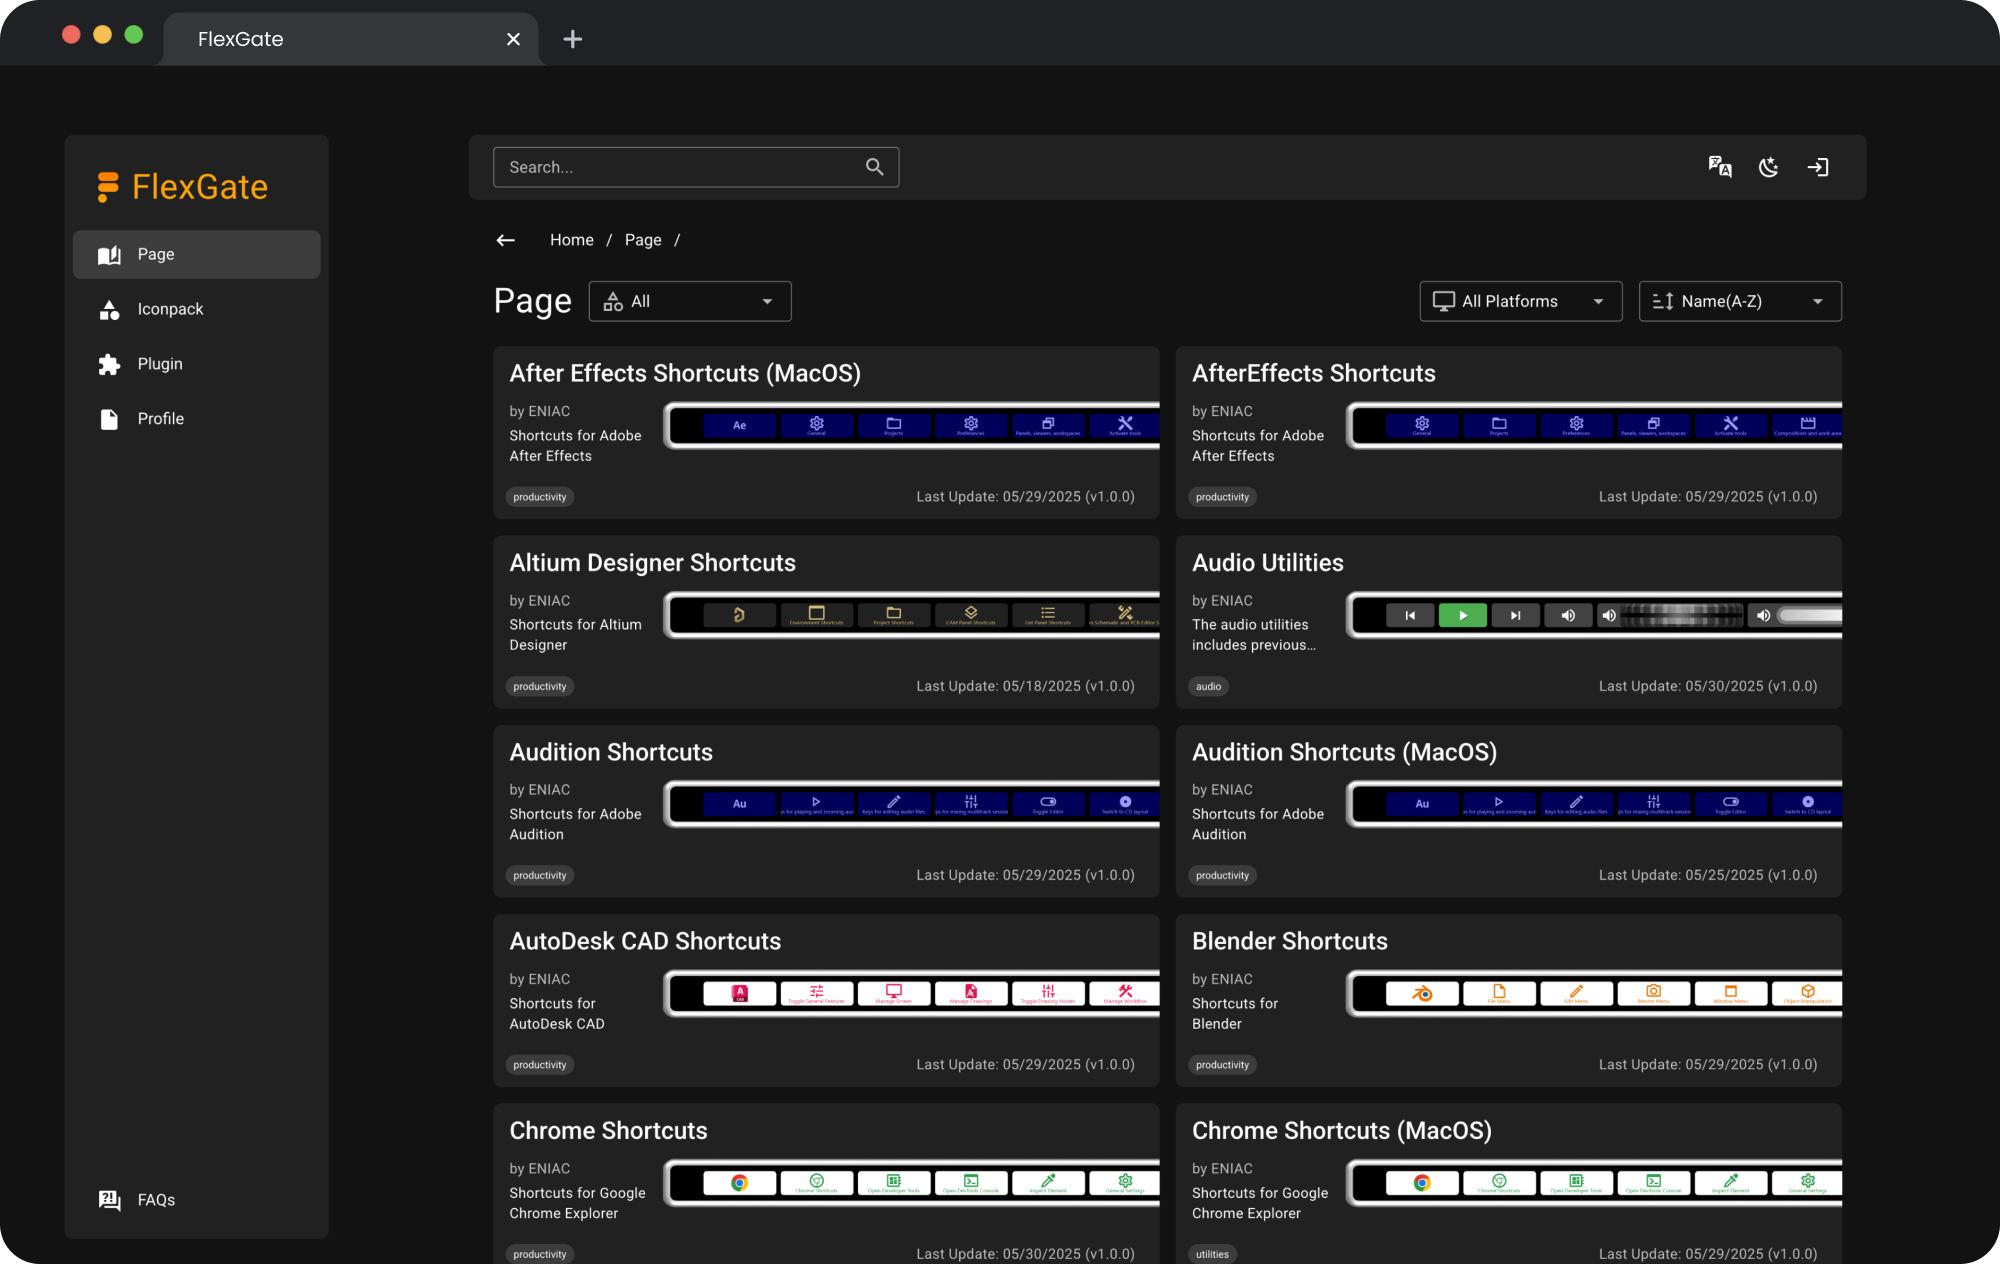Open FAQs at sidebar bottom

[x=156, y=1200]
